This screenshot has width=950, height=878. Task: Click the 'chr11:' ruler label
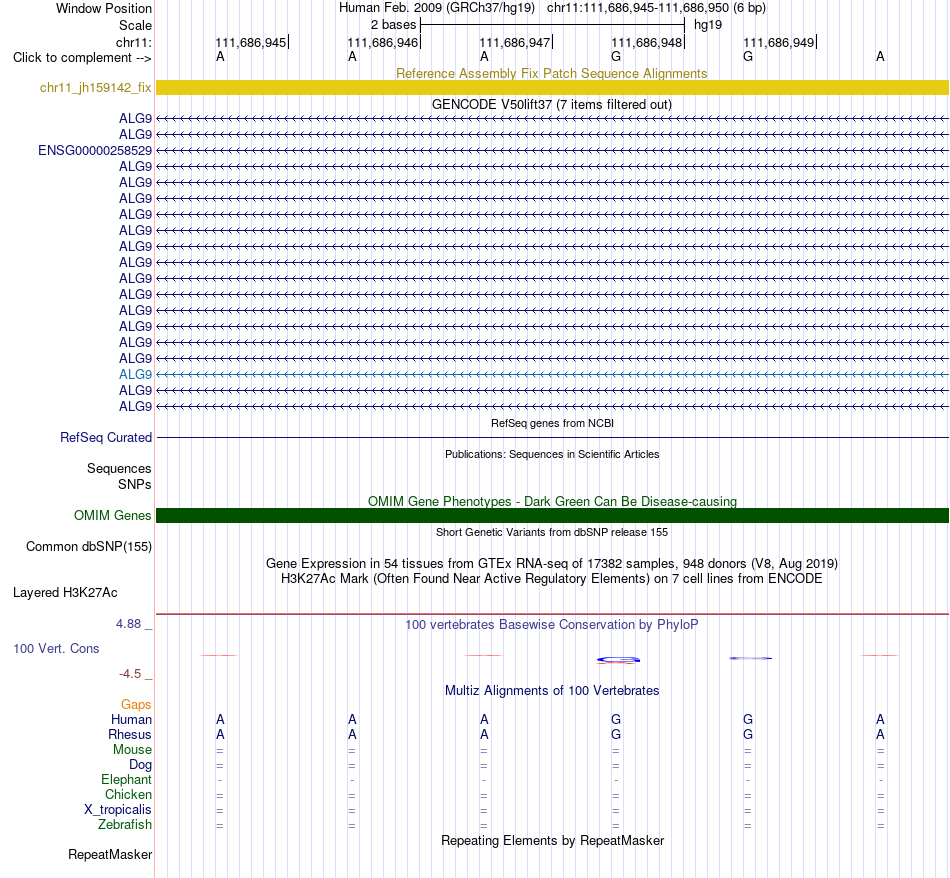click(x=133, y=42)
